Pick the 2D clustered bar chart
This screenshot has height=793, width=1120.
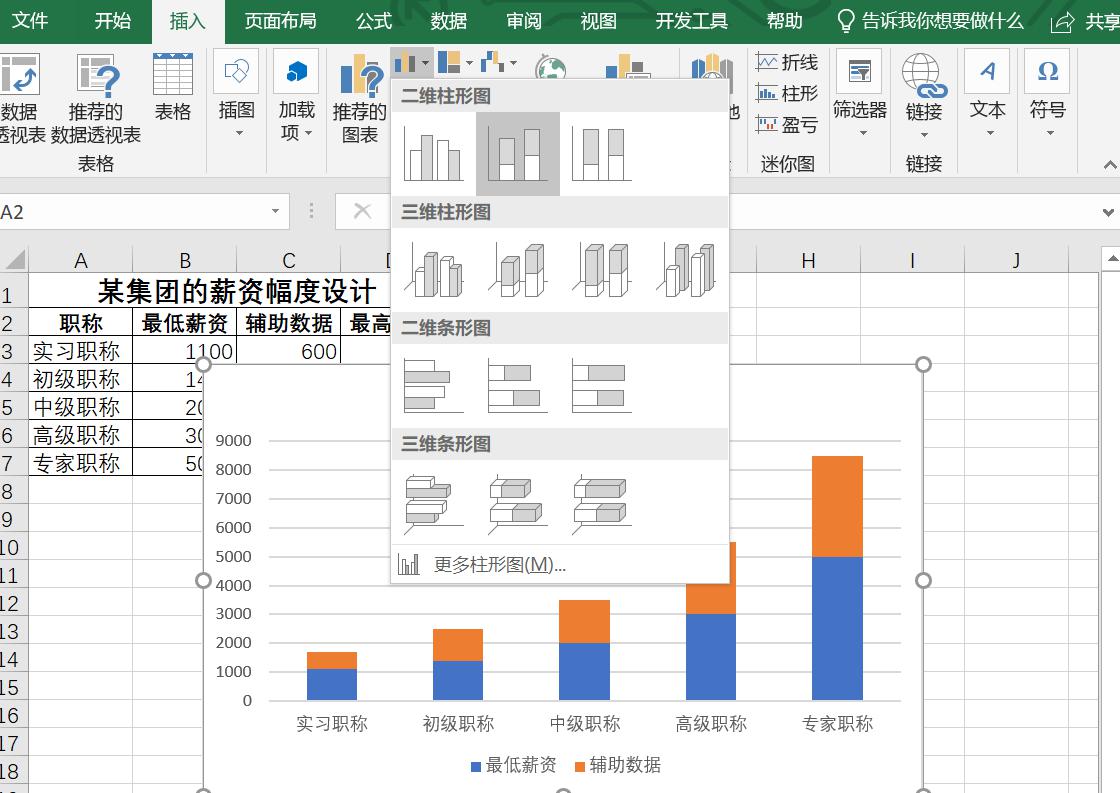click(x=434, y=386)
